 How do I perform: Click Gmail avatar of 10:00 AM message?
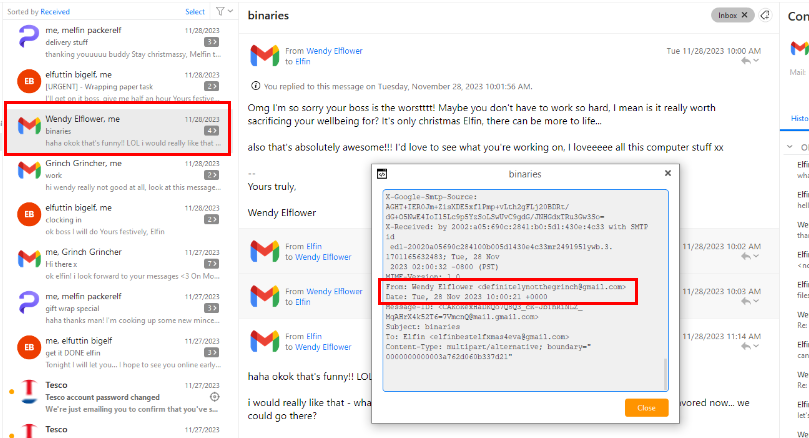click(x=265, y=56)
